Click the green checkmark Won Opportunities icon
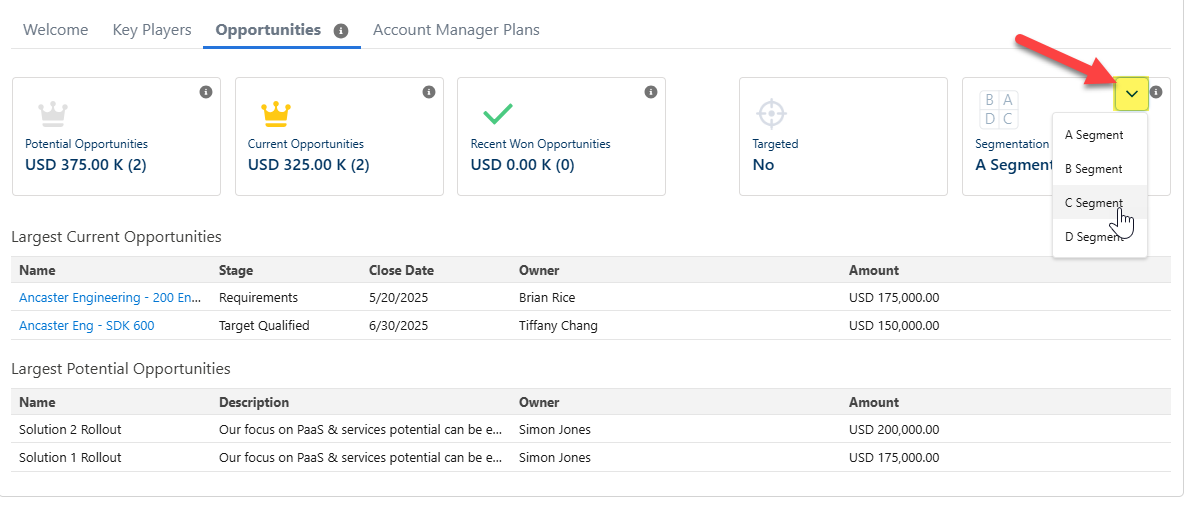The height and width of the screenshot is (511, 1197). 497,111
